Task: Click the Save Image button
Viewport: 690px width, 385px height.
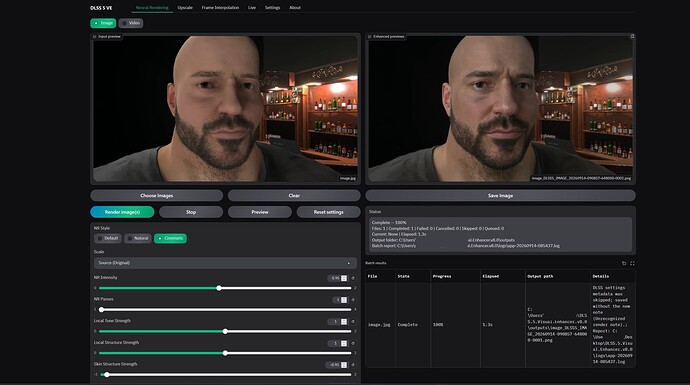Action: [500, 195]
